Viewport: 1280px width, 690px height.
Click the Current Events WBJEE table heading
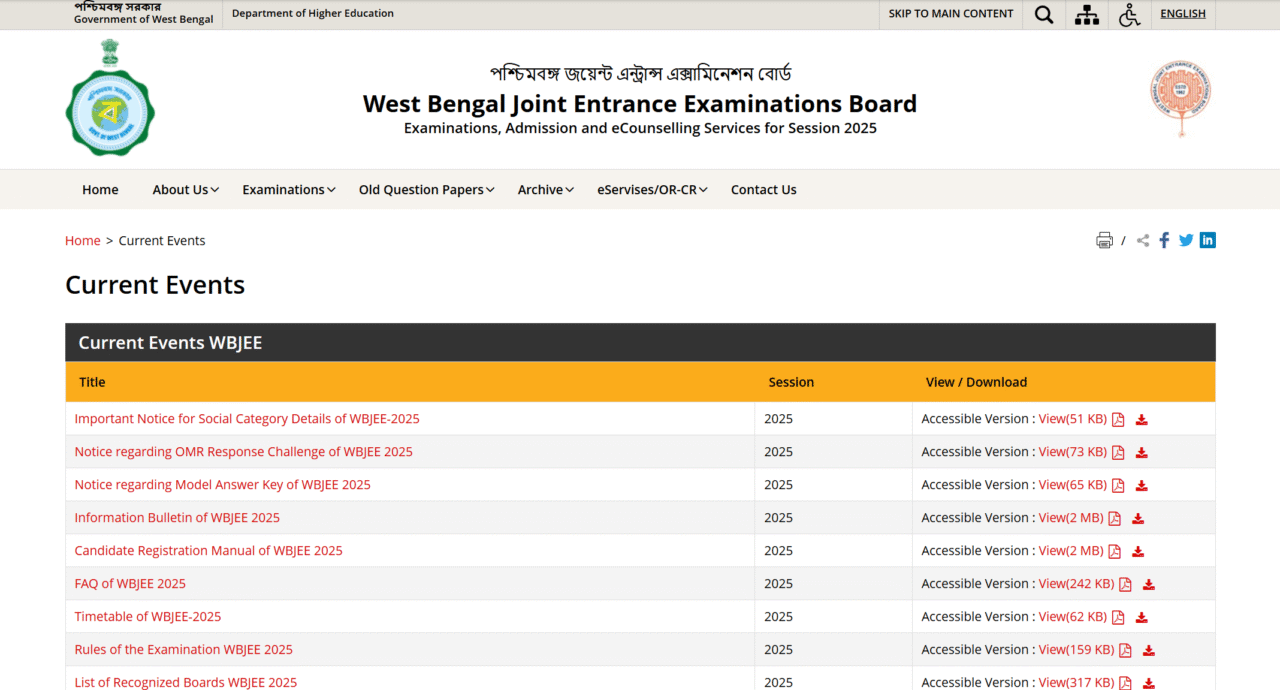pos(170,343)
